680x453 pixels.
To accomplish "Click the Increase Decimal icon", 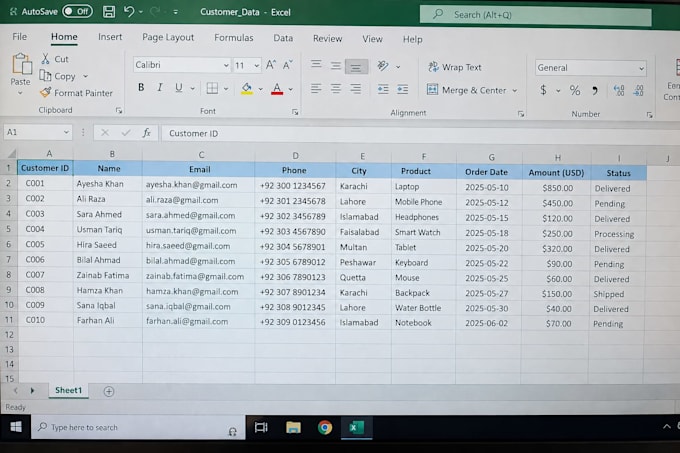I will (x=619, y=91).
